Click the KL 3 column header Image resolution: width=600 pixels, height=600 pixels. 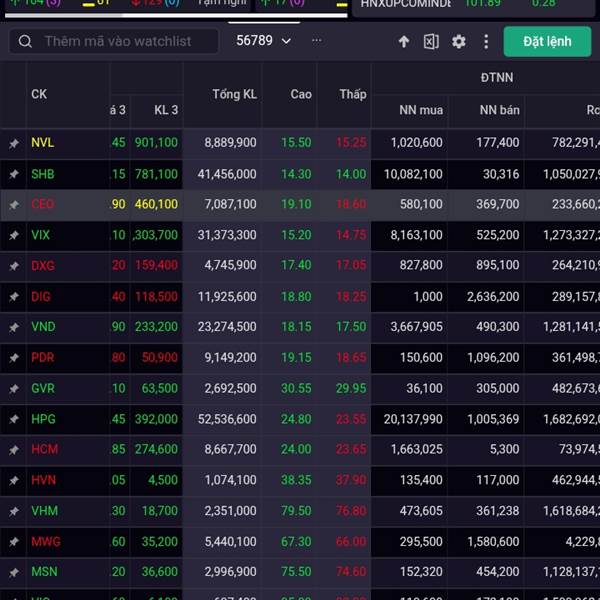[166, 110]
